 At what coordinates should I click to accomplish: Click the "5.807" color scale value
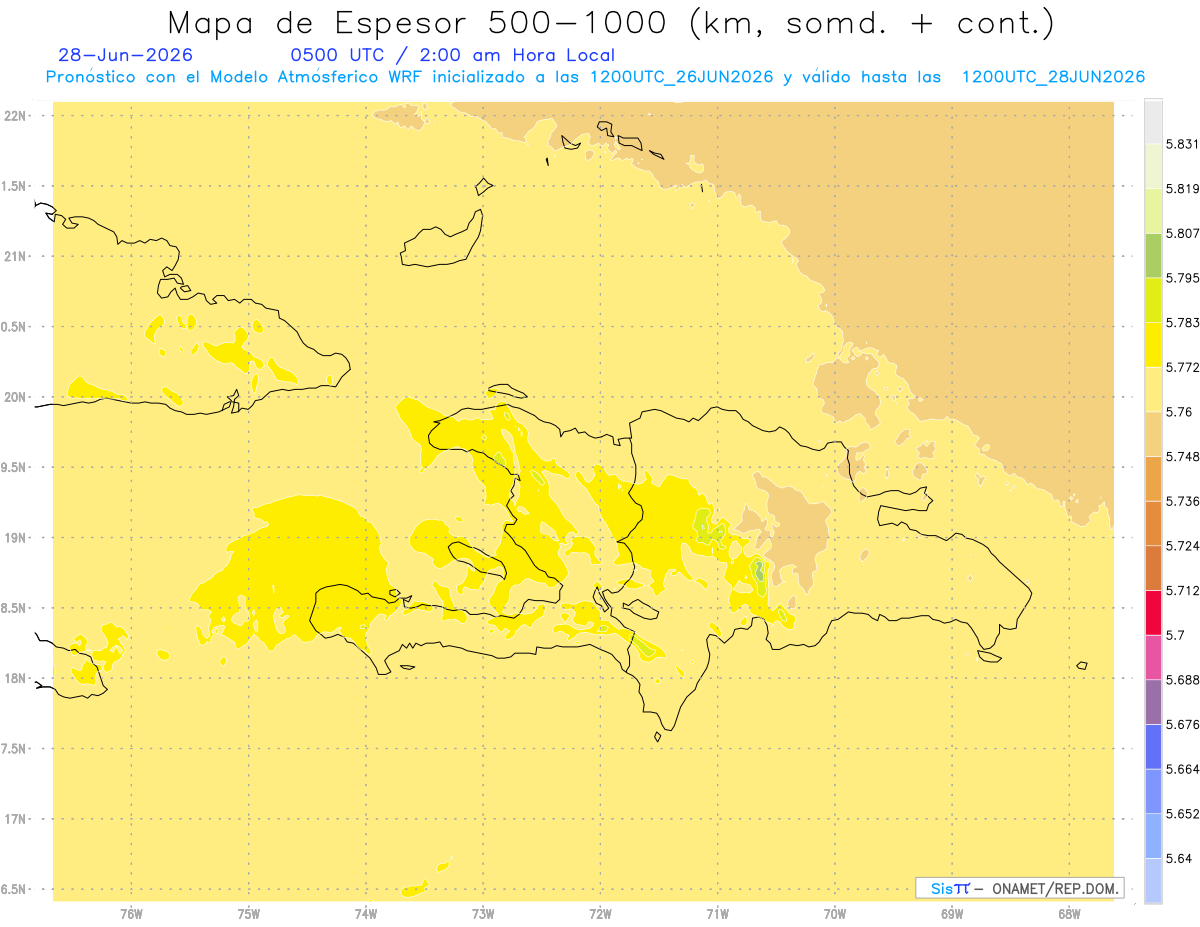click(1183, 233)
